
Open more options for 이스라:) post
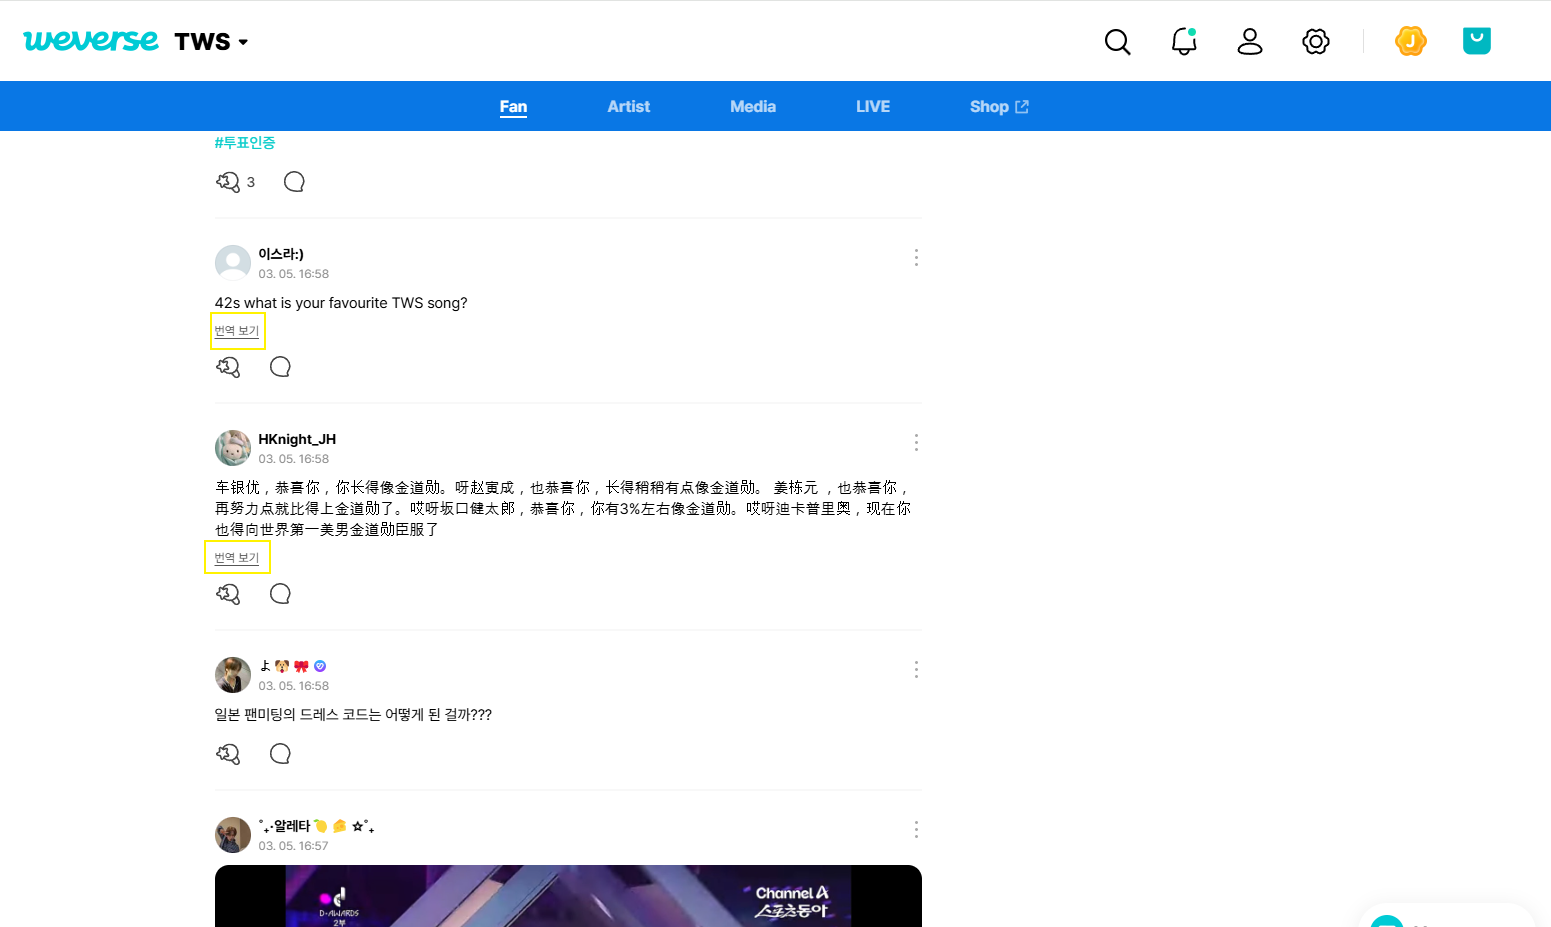(x=916, y=258)
